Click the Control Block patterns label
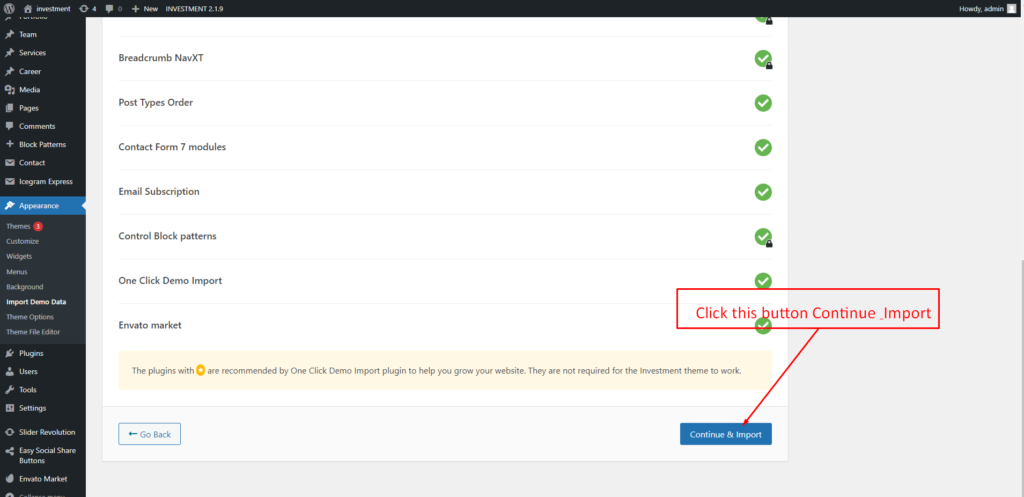 point(167,236)
